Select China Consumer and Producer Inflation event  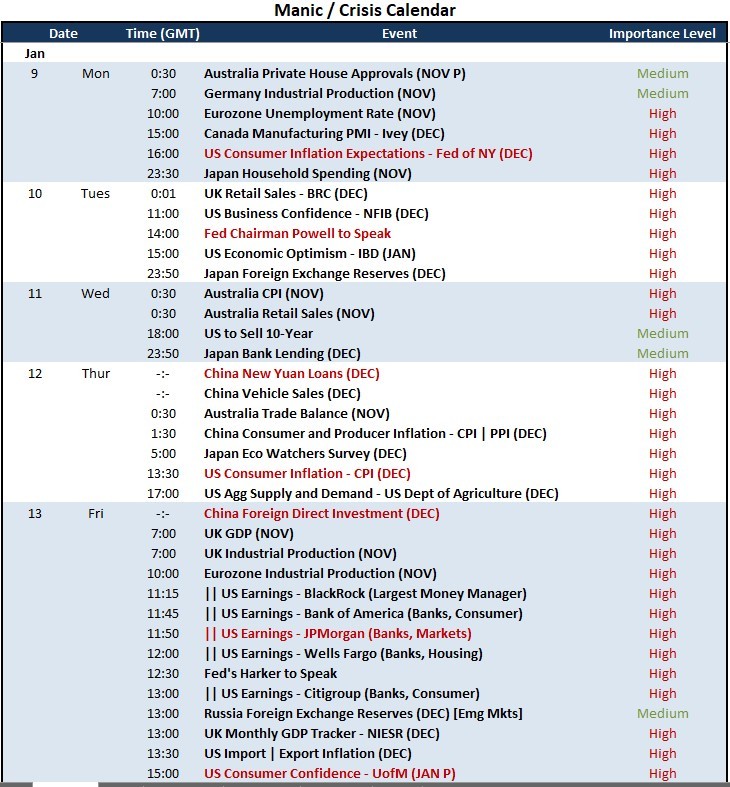[375, 434]
